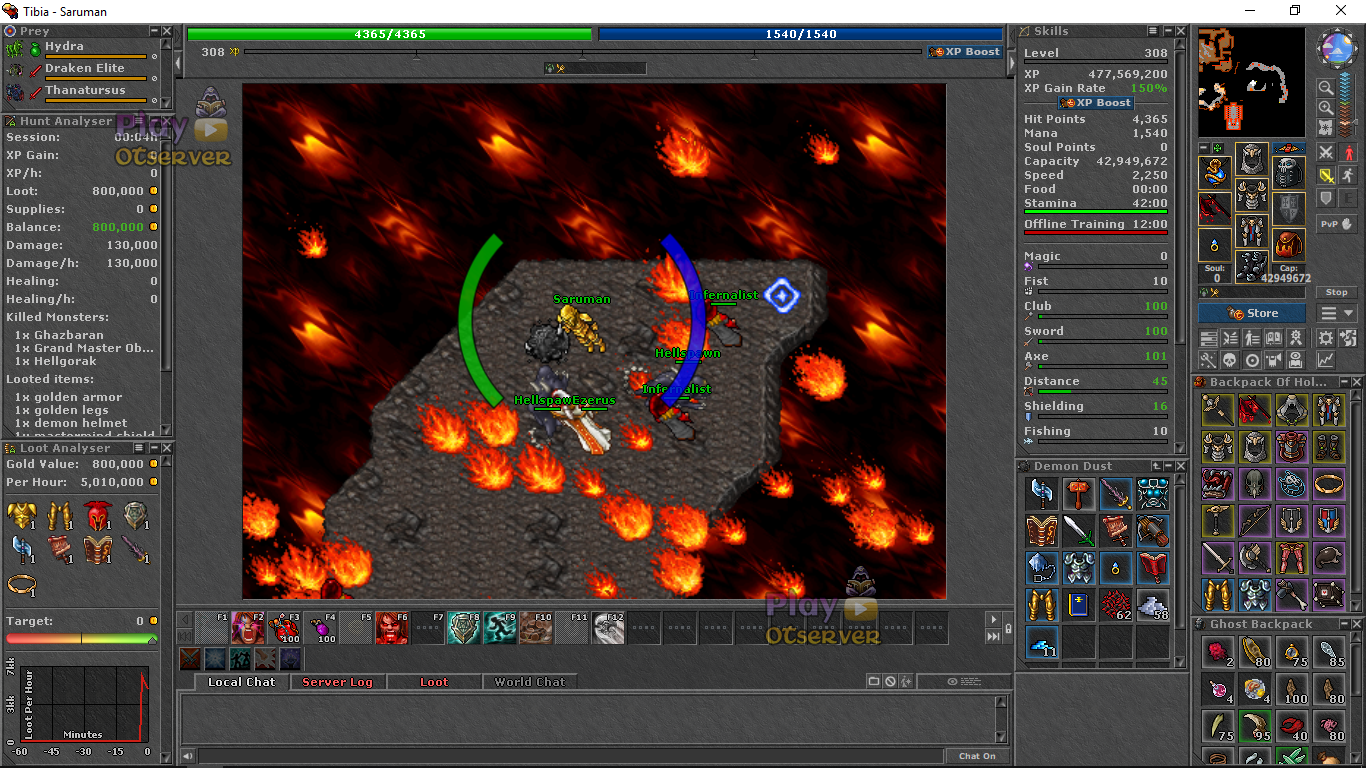This screenshot has height=768, width=1366.
Task: Click the boots equipment slot
Action: coord(1252,266)
